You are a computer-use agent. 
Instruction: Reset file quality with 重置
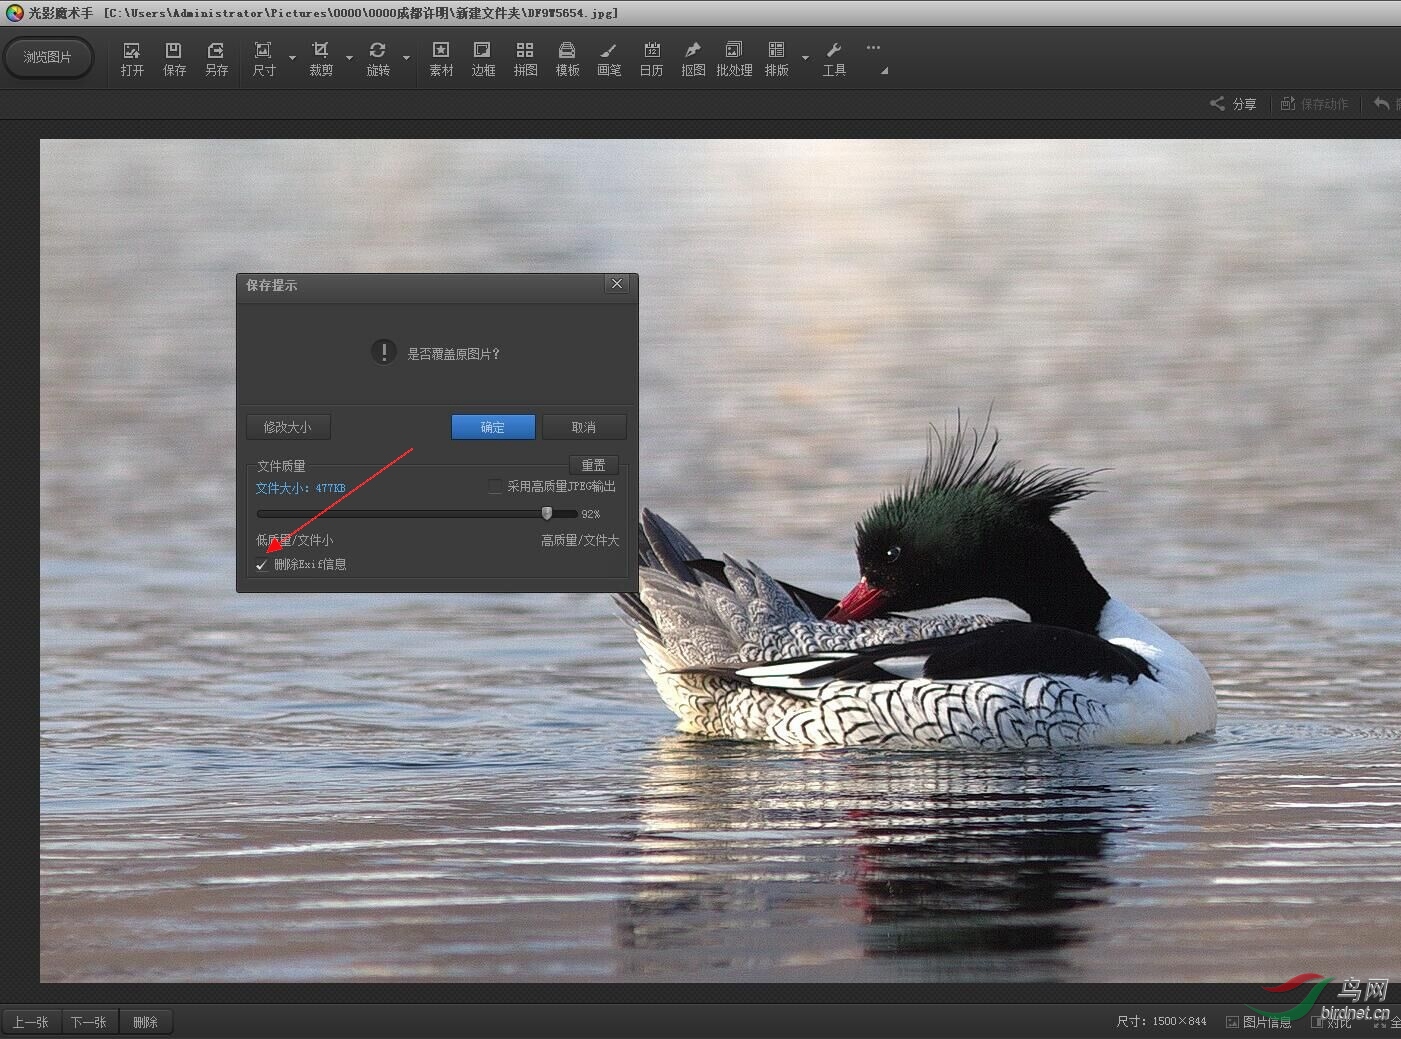point(594,465)
